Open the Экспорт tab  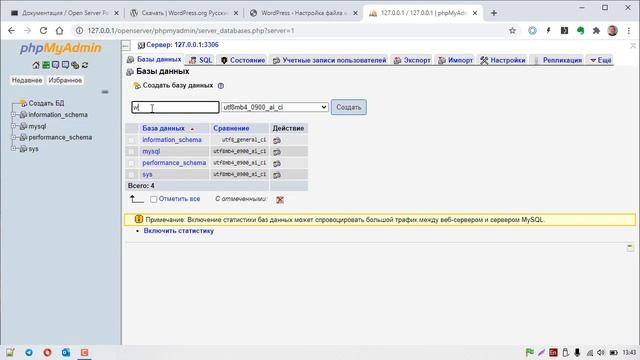[412, 60]
